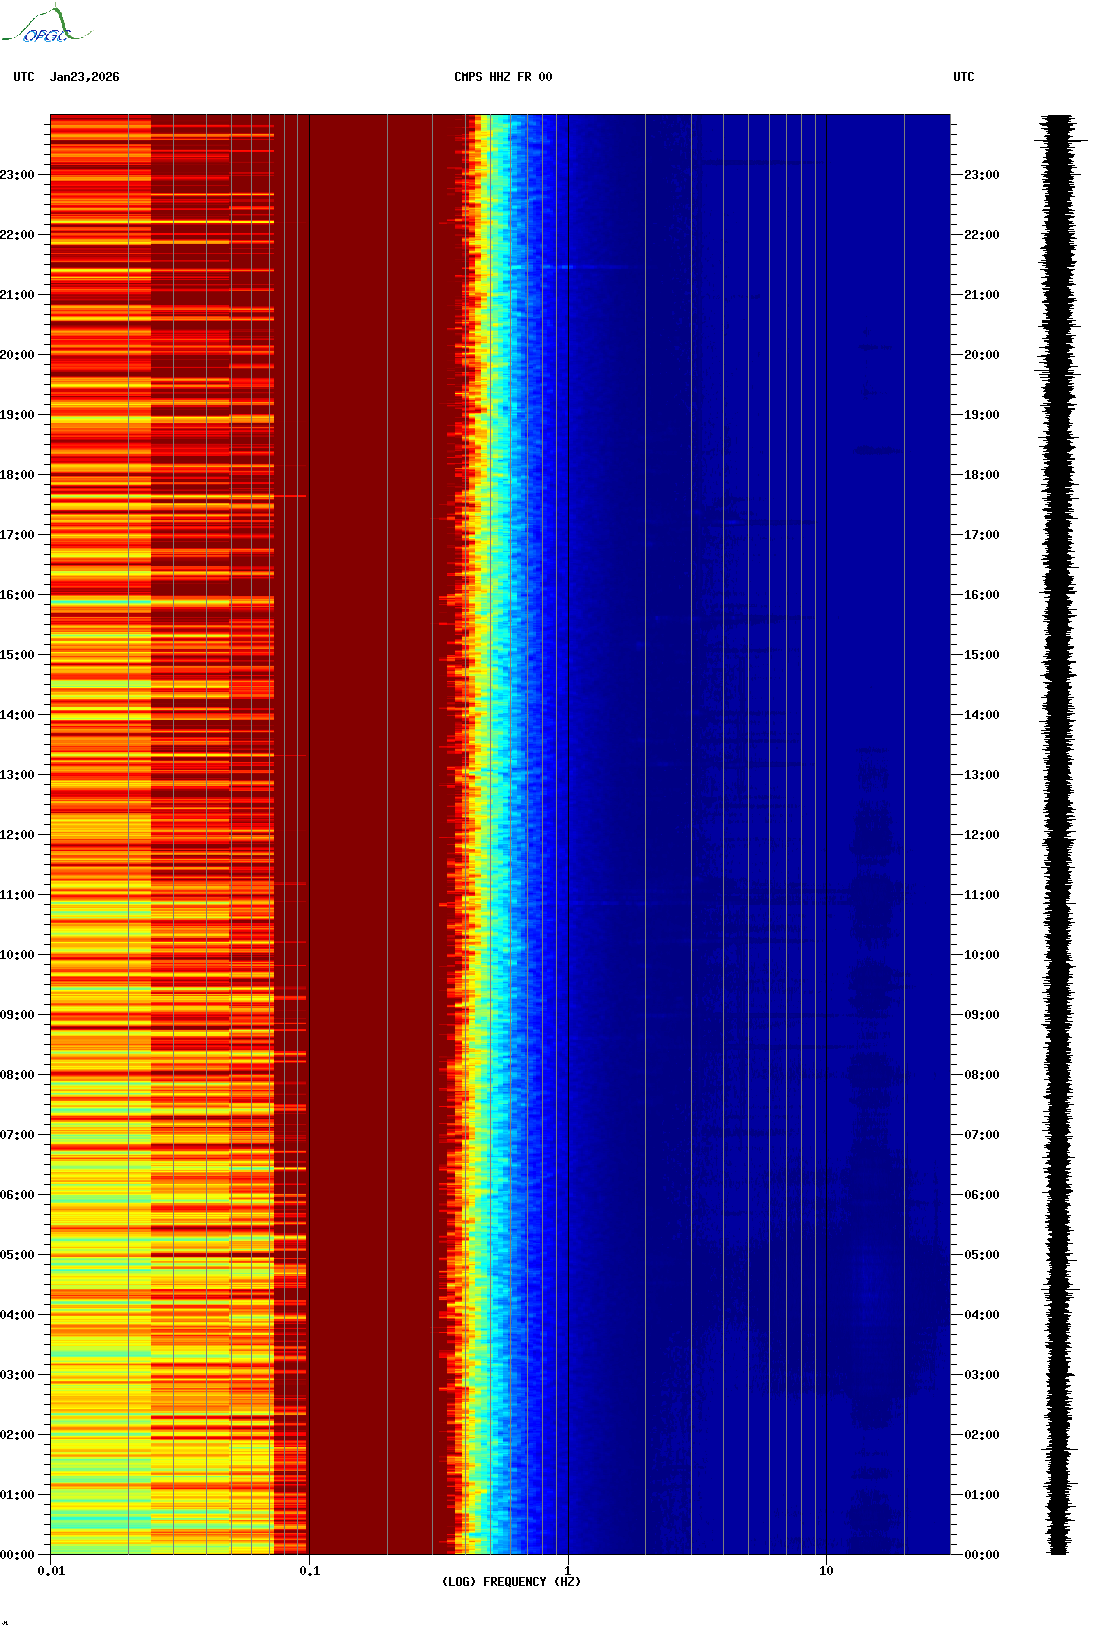Select the Jan23,2026 date label

85,77
